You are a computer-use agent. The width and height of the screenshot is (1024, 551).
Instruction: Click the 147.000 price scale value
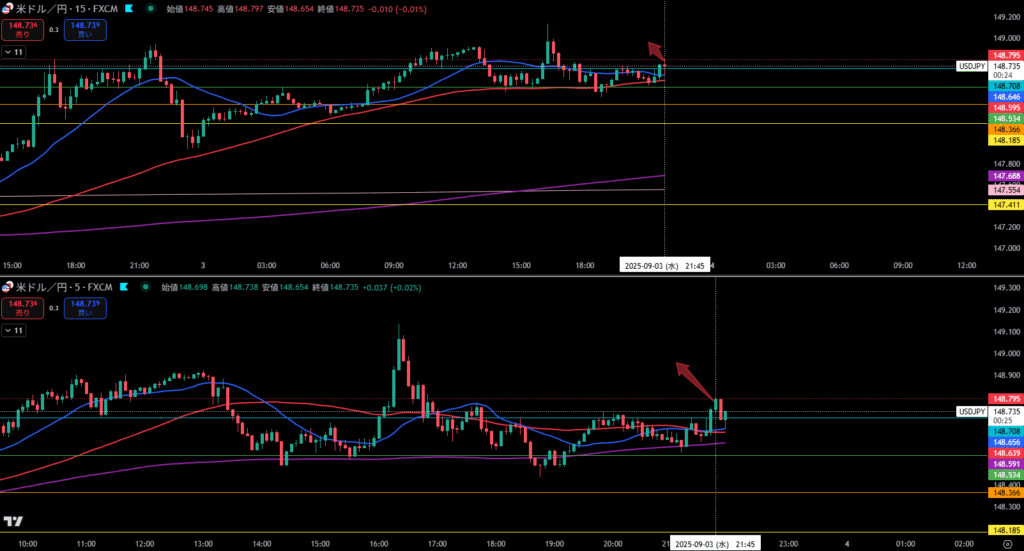(x=1006, y=248)
